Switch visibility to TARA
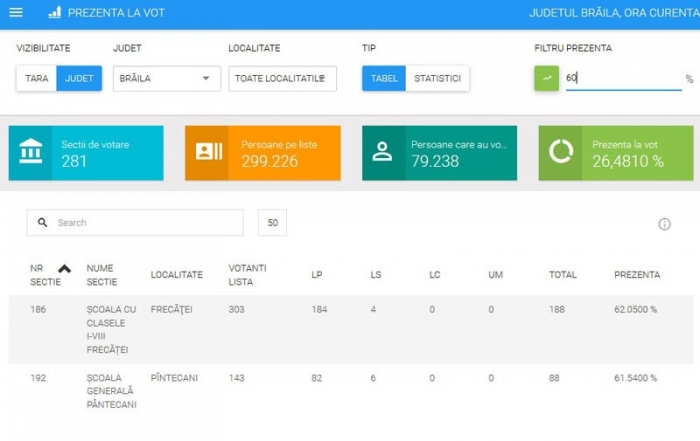Viewport: 700px width, 441px height. (36, 78)
